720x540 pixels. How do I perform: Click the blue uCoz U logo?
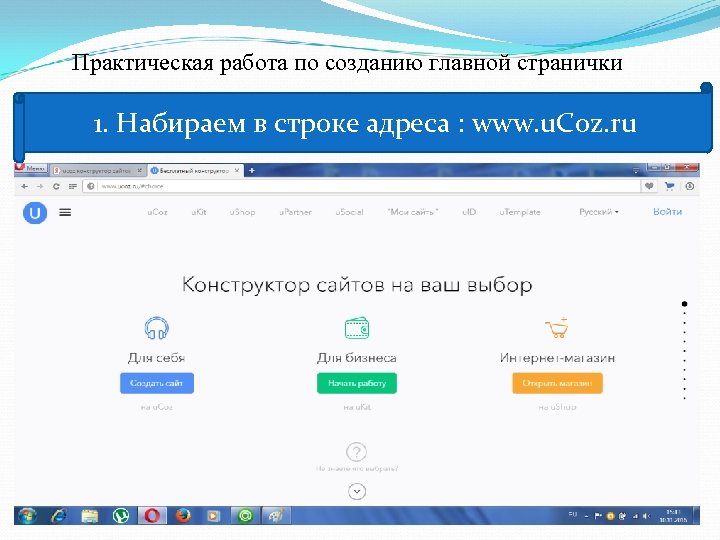35,213
